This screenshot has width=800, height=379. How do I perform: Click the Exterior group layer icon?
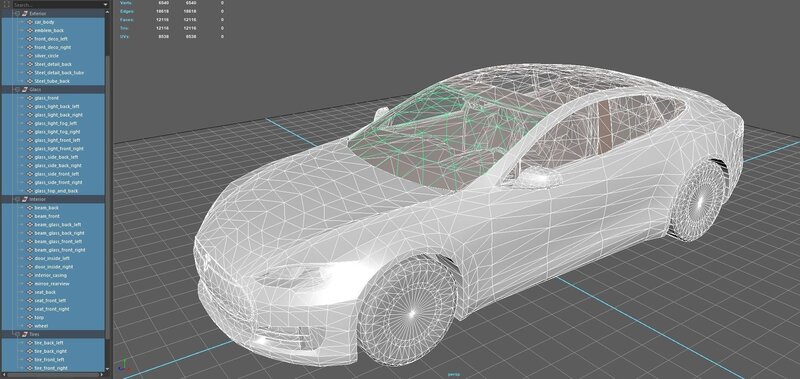[24, 13]
